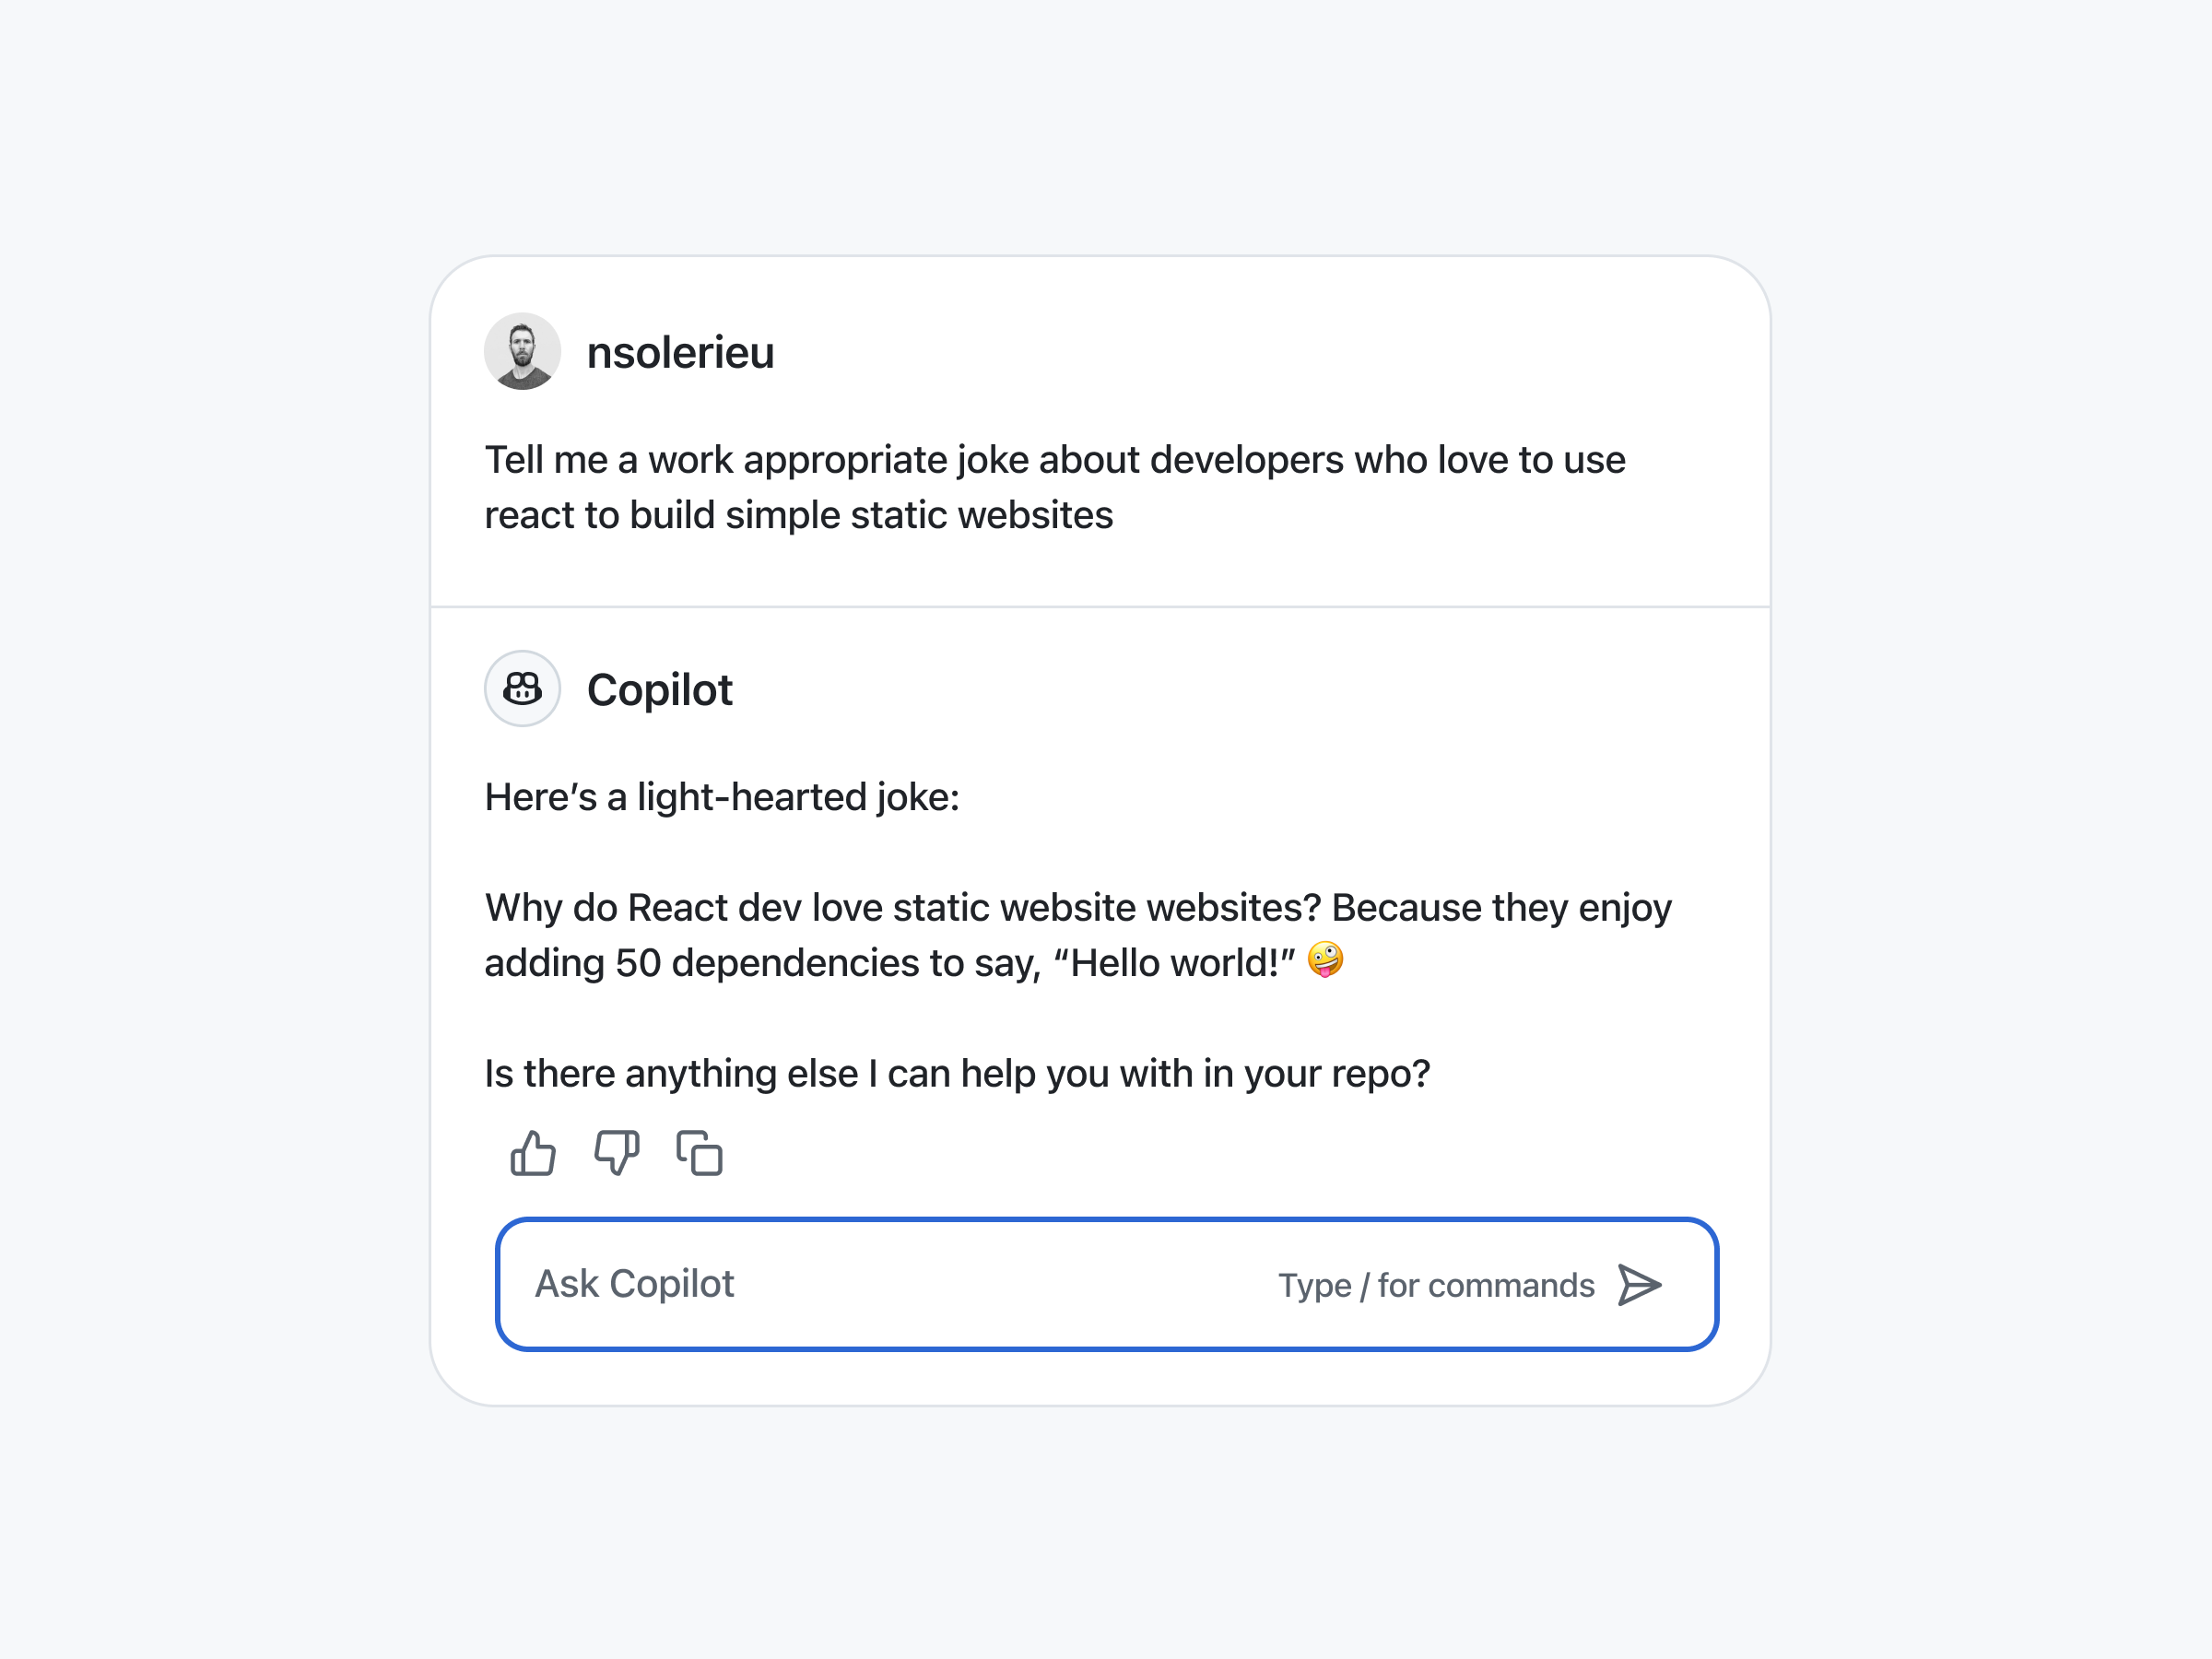Click "react to build simple static websites" line
This screenshot has height=1659, width=2212.
[x=798, y=515]
